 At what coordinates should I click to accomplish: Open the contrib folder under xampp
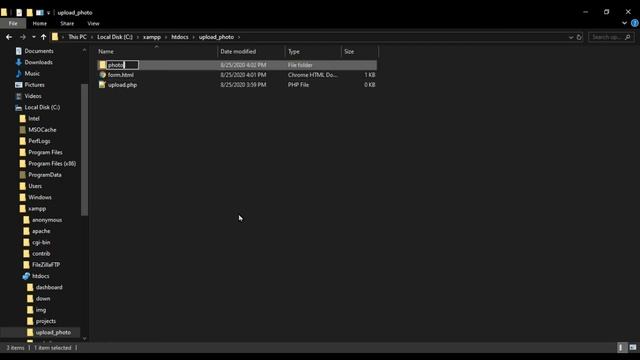tap(41, 254)
